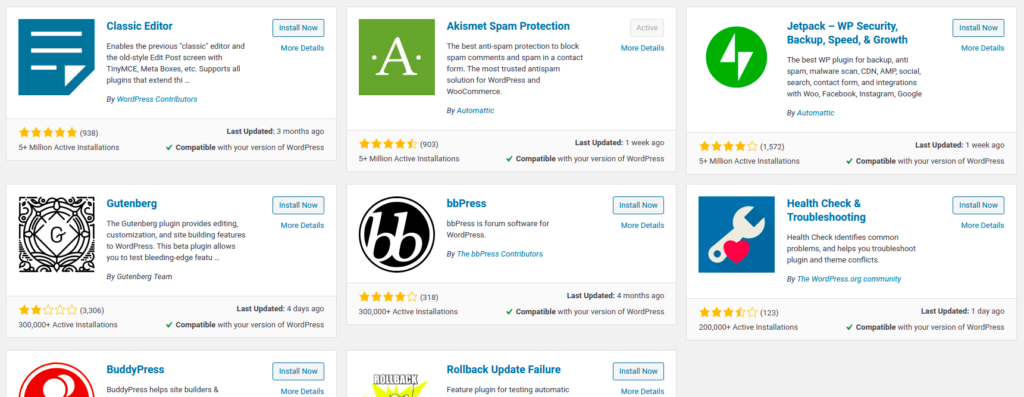Click 'By Gutenberg Team' text
The image size is (1024, 397).
[x=139, y=277]
